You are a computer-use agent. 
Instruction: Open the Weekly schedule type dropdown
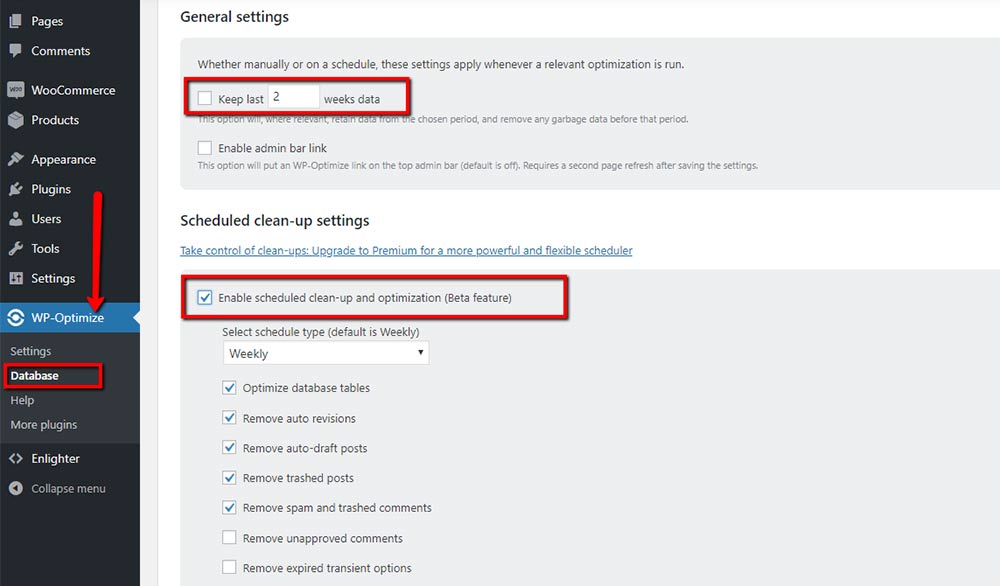click(x=326, y=353)
